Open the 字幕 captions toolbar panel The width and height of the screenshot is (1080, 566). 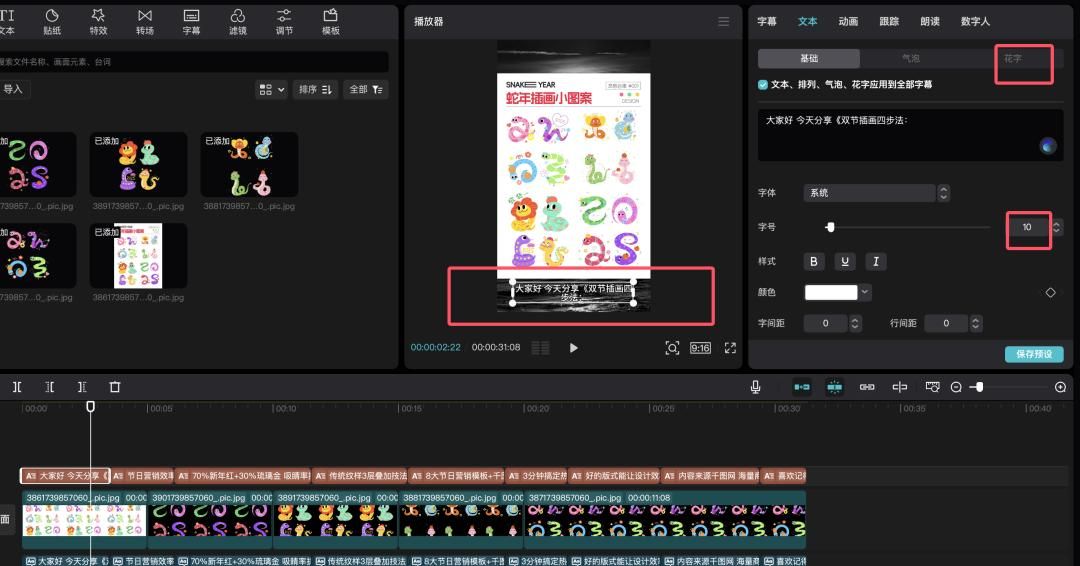click(191, 21)
